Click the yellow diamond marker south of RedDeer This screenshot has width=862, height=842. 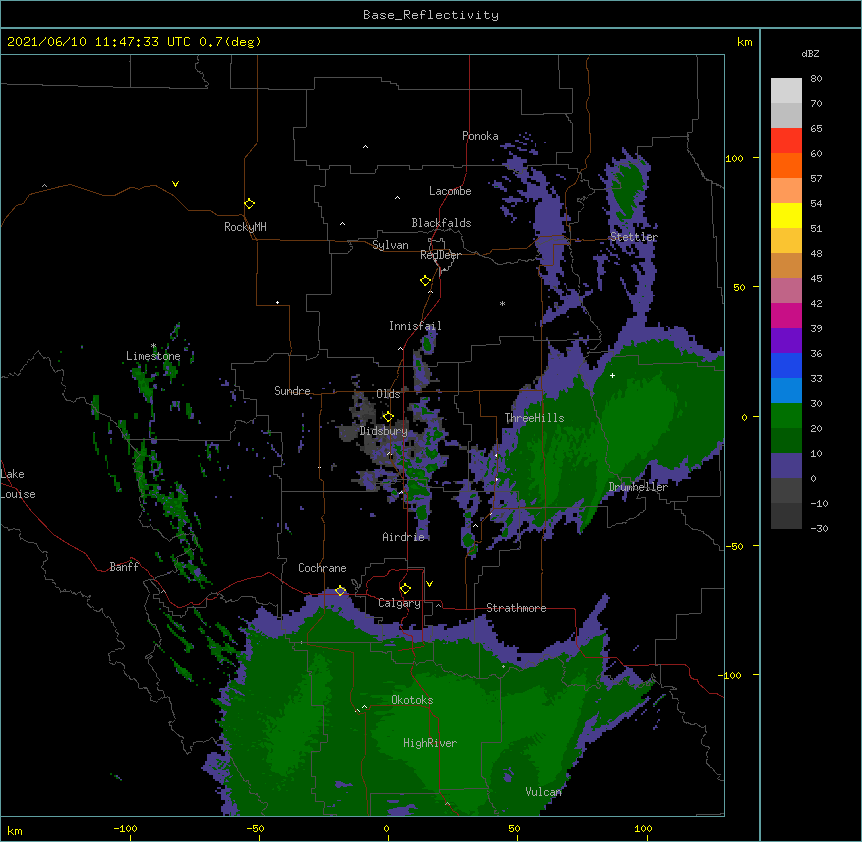(x=425, y=281)
